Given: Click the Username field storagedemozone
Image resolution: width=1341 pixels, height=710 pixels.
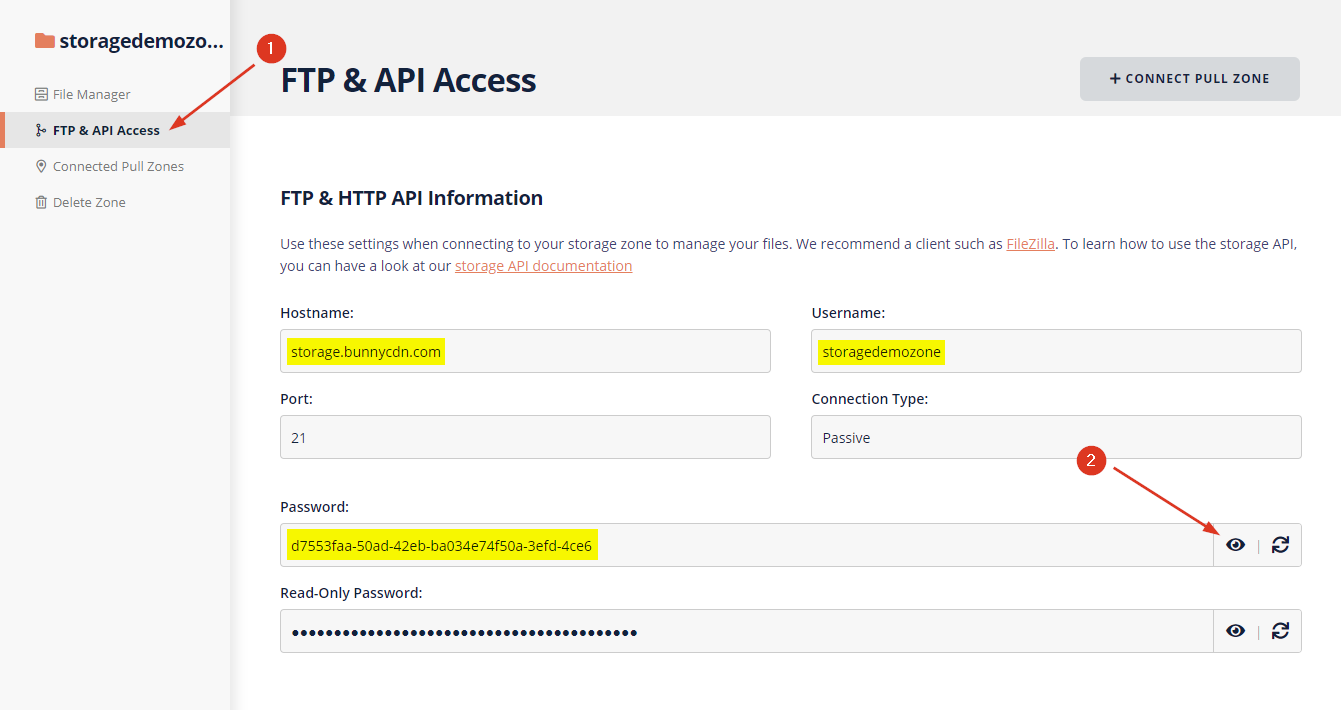Looking at the screenshot, I should 1056,351.
